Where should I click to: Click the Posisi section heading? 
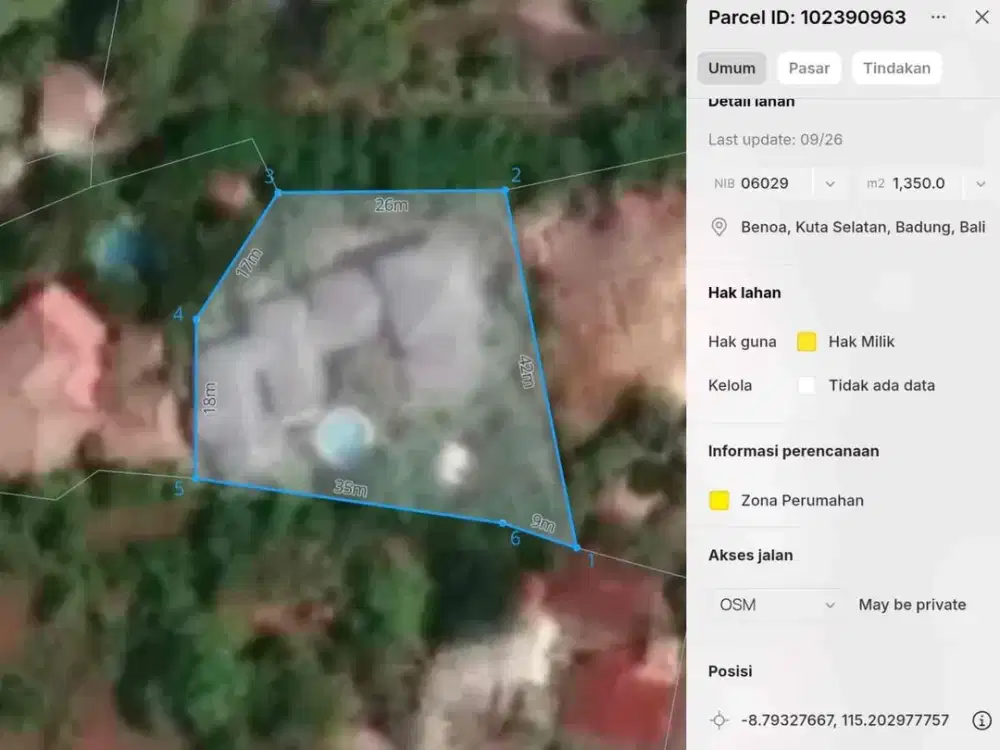click(730, 671)
